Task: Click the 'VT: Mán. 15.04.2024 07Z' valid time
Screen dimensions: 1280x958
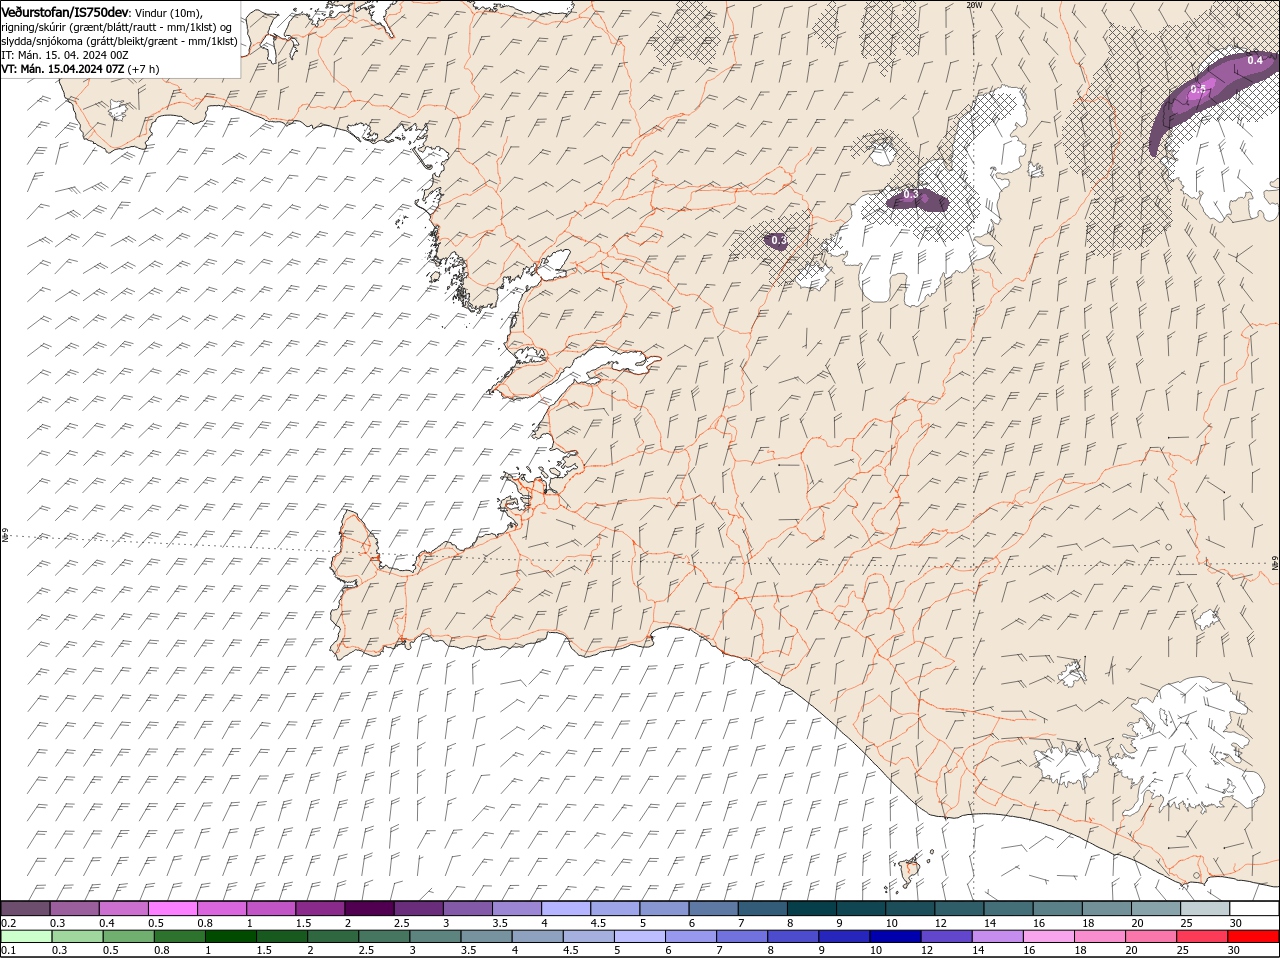Action: pos(63,69)
